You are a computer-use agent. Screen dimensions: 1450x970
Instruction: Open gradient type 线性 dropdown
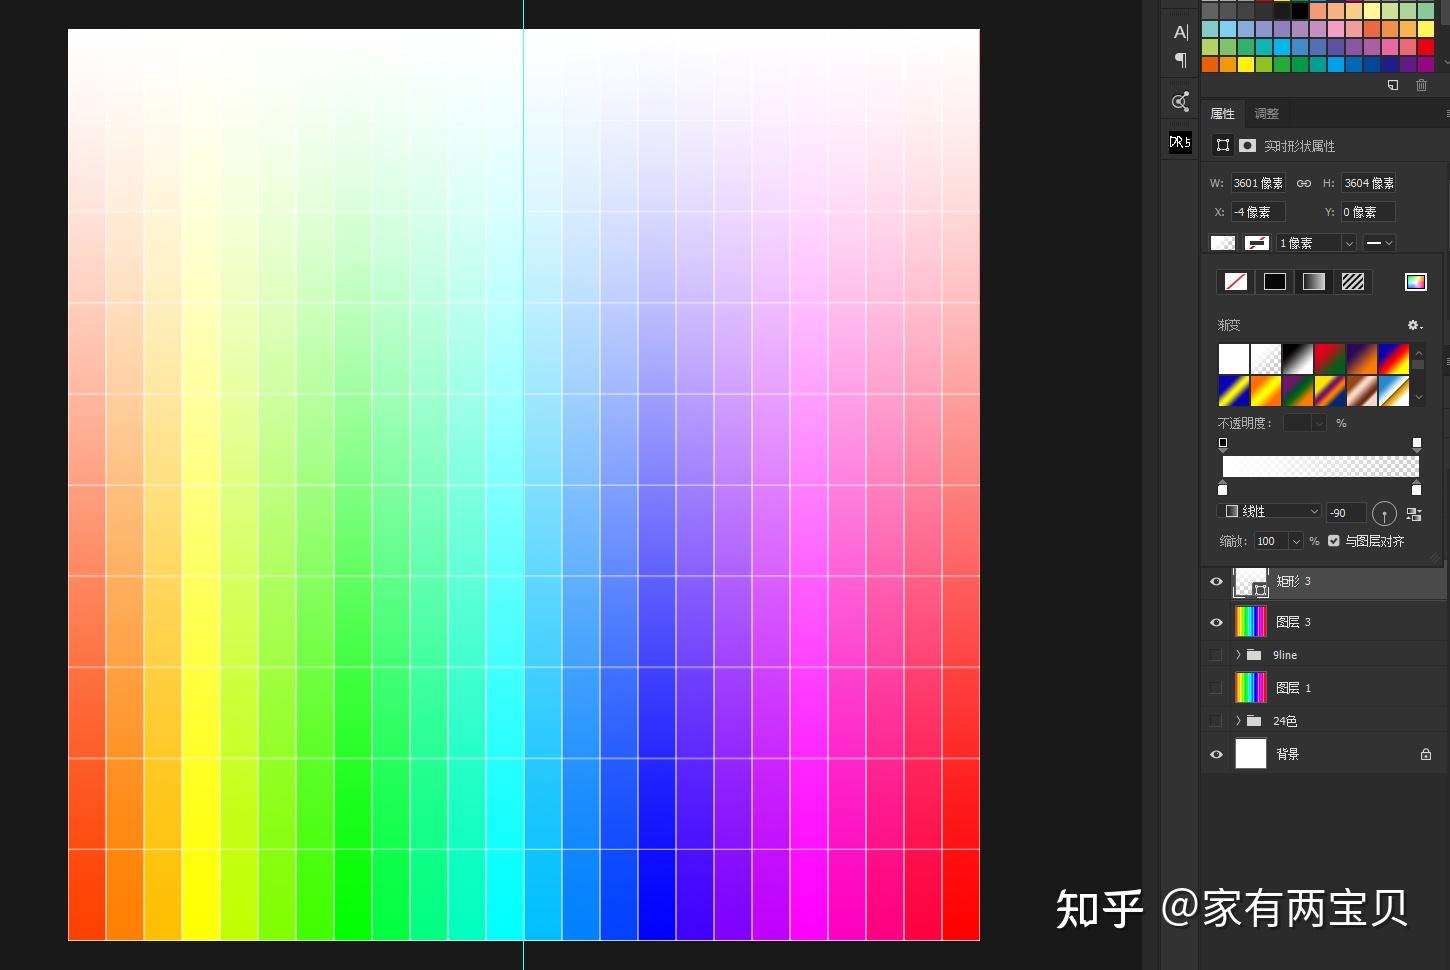(1271, 511)
